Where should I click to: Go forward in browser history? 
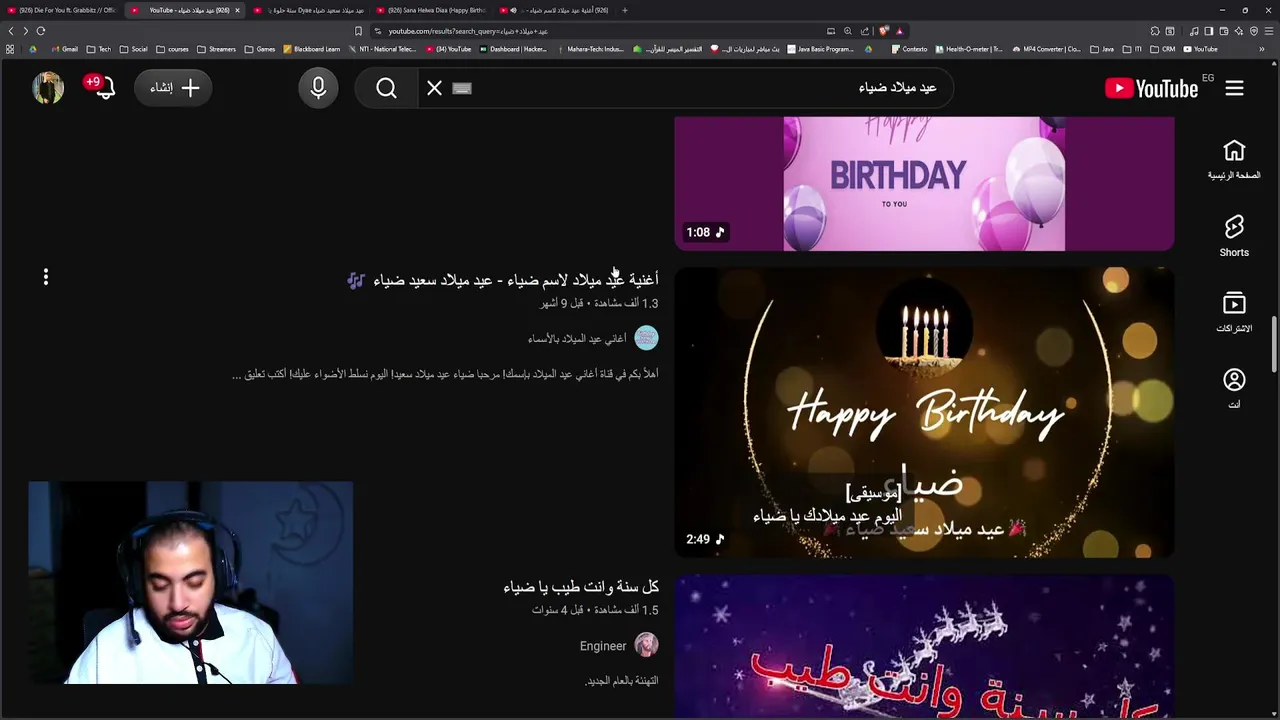26,31
